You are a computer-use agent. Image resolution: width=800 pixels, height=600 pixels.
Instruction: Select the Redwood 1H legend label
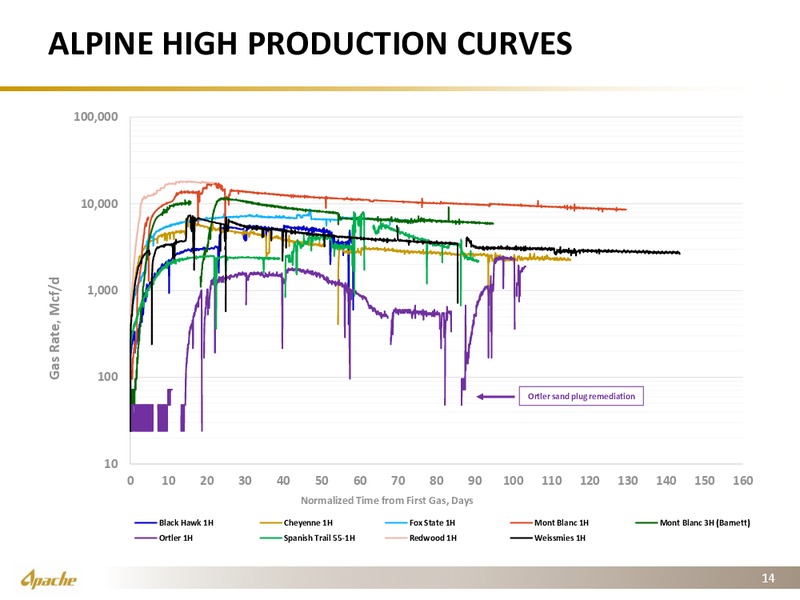coord(433,538)
